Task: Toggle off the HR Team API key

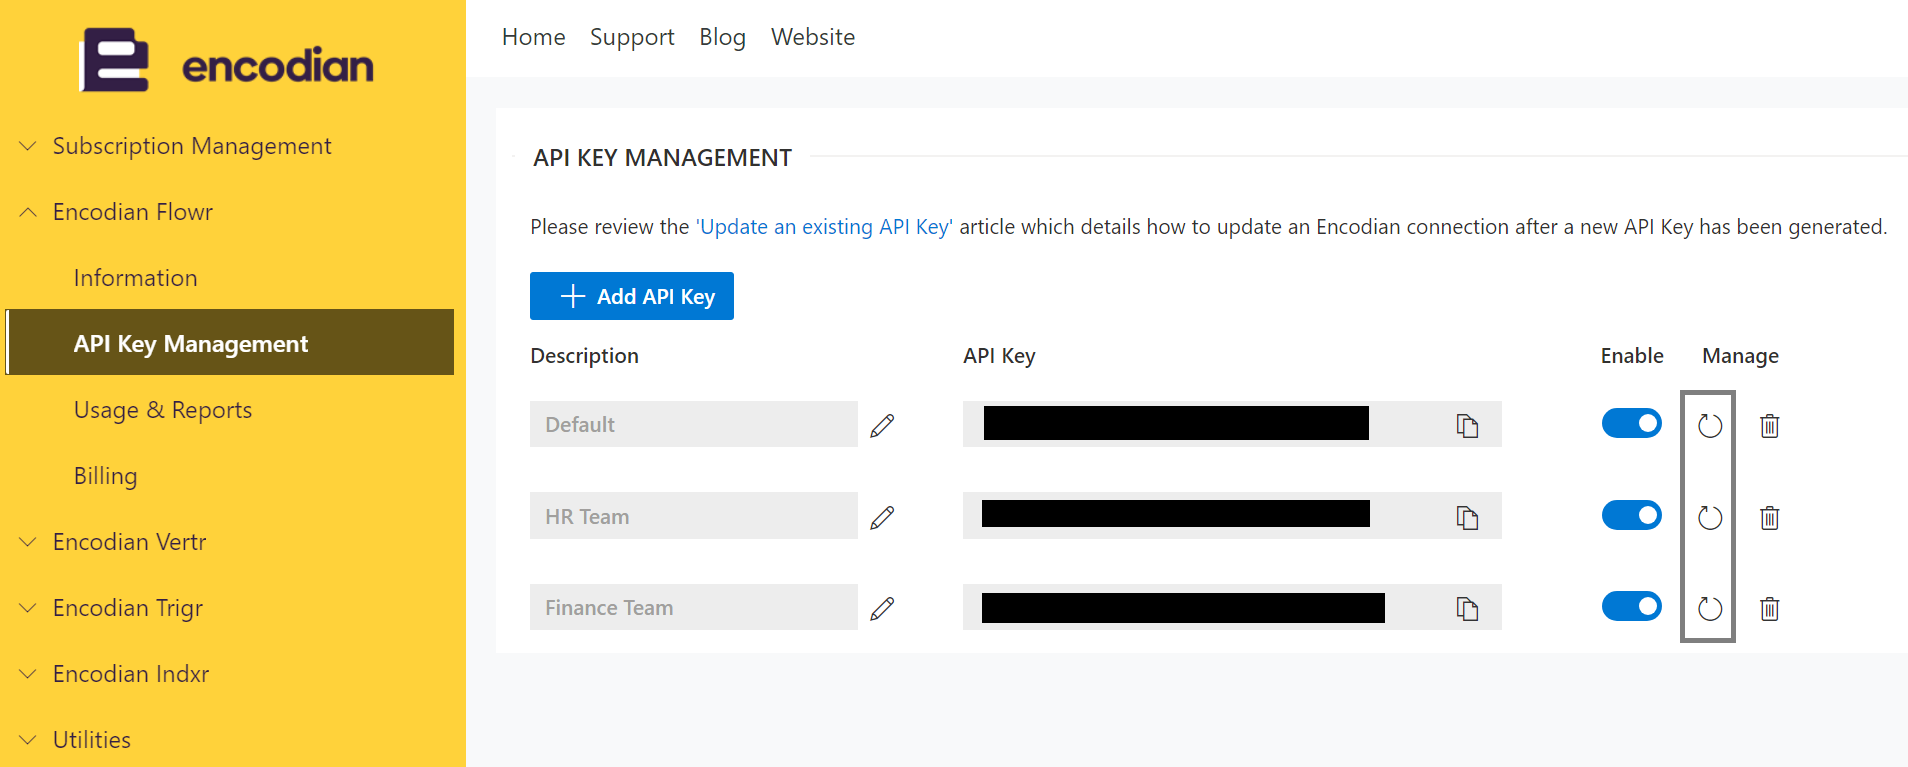Action: [1631, 515]
